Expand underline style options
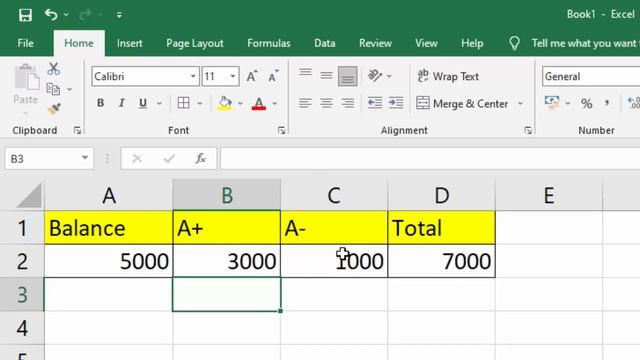Image resolution: width=640 pixels, height=360 pixels. tap(159, 104)
